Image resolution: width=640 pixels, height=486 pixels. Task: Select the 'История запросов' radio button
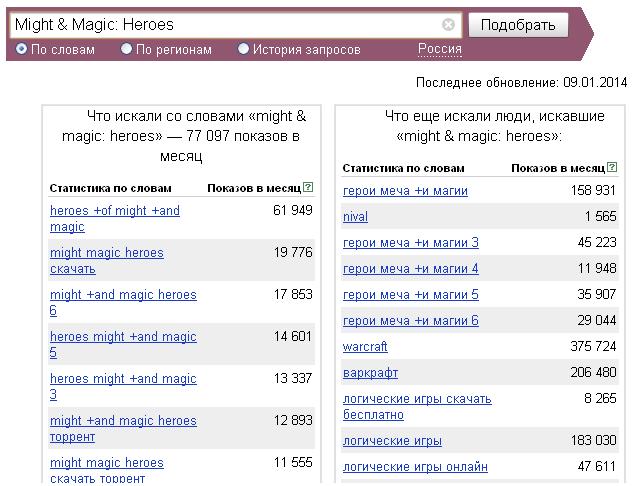243,49
